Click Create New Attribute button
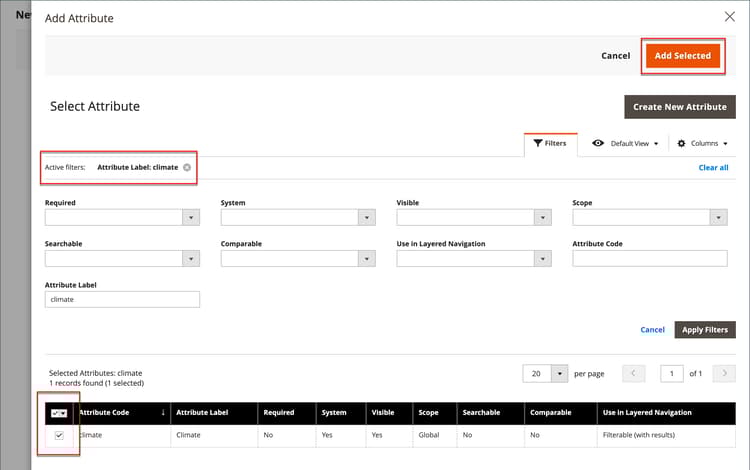This screenshot has width=750, height=470. pos(679,107)
